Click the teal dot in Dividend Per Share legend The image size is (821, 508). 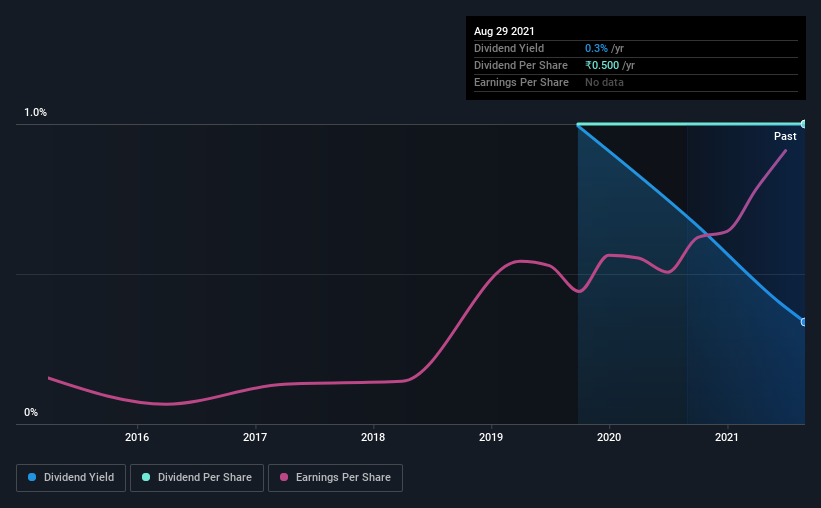146,478
